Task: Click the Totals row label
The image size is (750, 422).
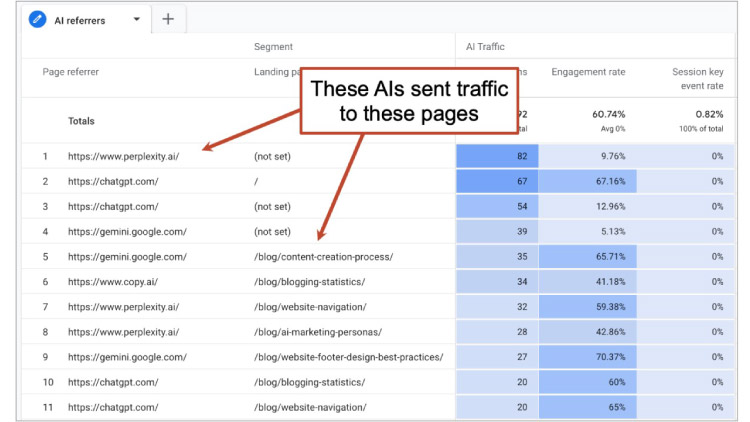Action: coord(81,121)
